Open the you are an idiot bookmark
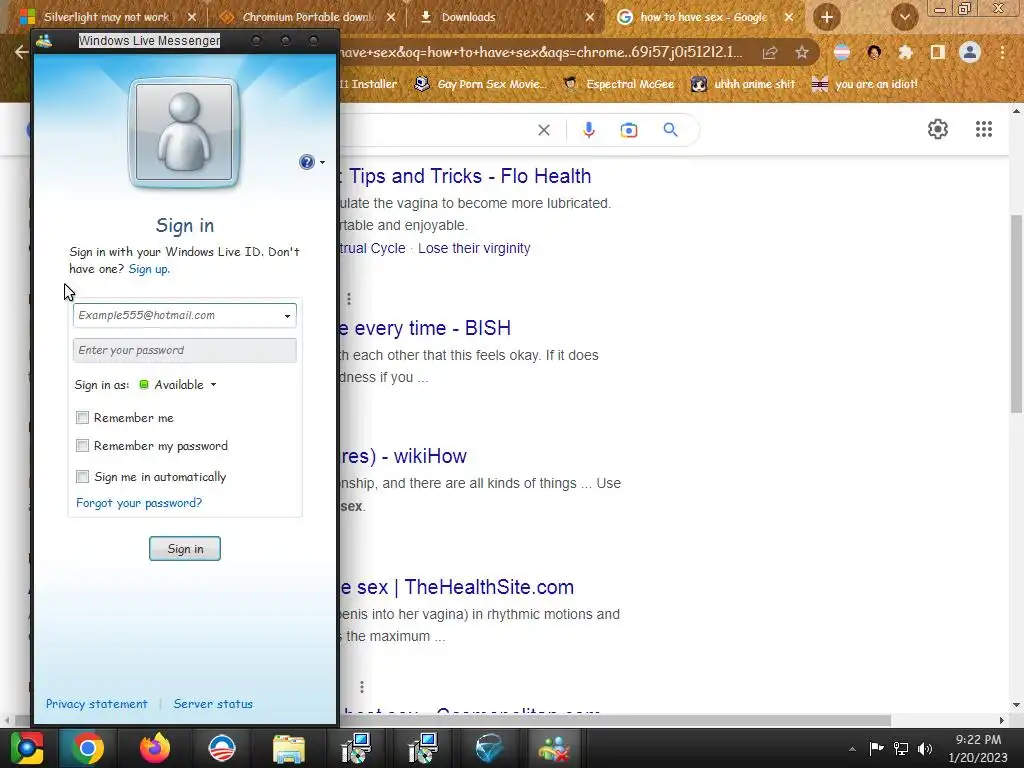1024x768 pixels. click(x=864, y=84)
